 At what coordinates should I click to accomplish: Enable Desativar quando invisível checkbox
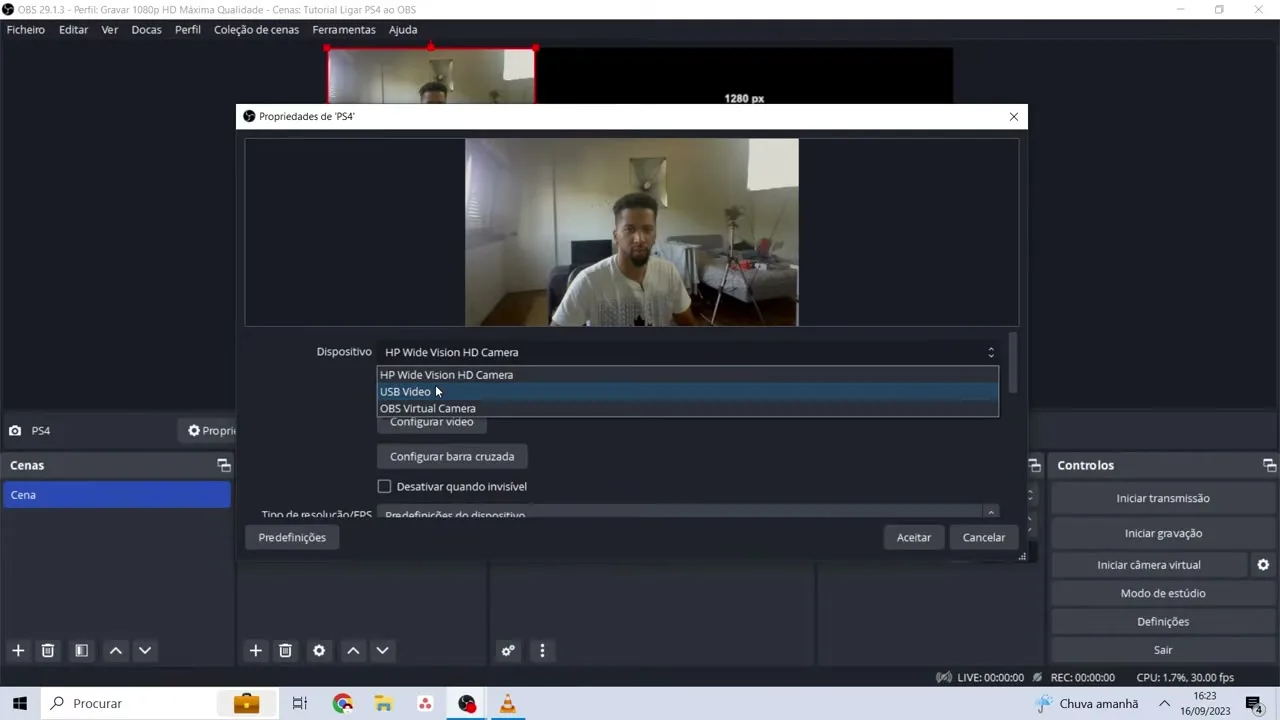(384, 486)
